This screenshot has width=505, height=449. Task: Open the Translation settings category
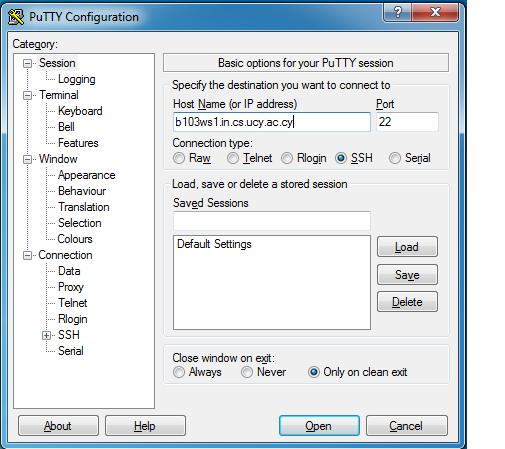84,207
